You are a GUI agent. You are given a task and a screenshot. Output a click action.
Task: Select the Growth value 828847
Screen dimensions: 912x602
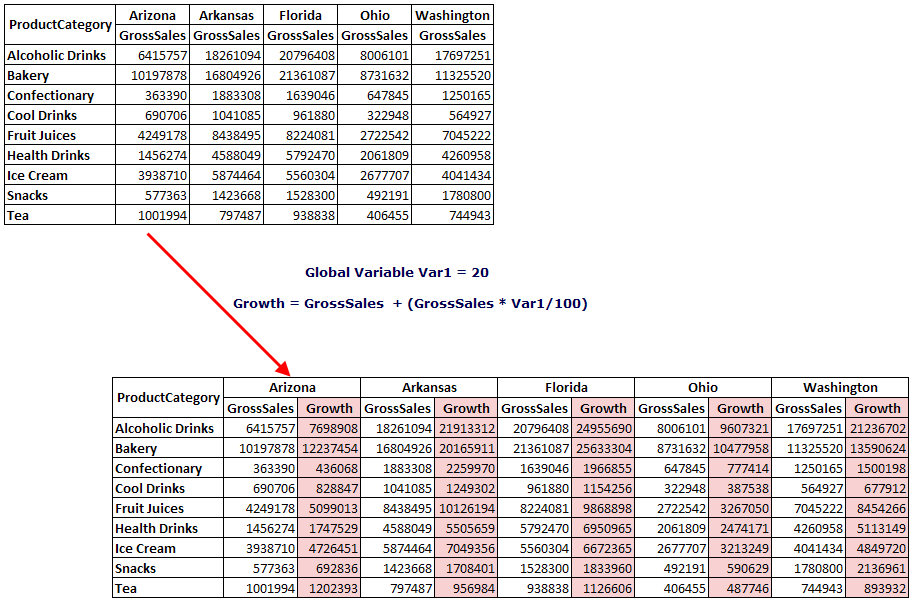pos(329,489)
